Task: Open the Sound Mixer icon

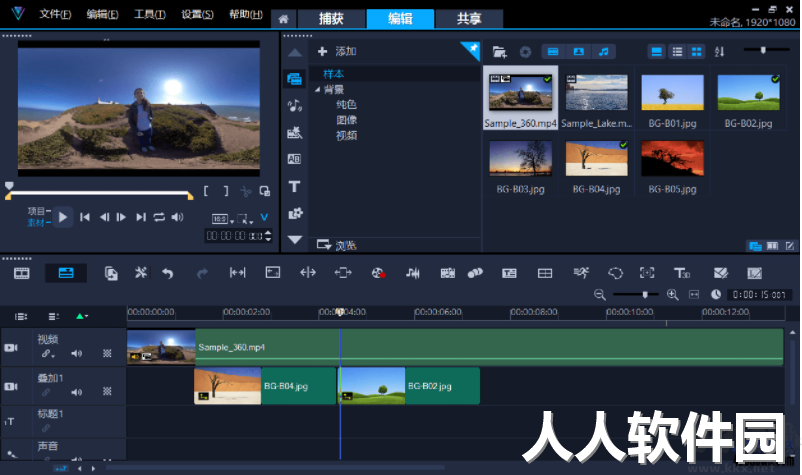Action: (x=413, y=273)
